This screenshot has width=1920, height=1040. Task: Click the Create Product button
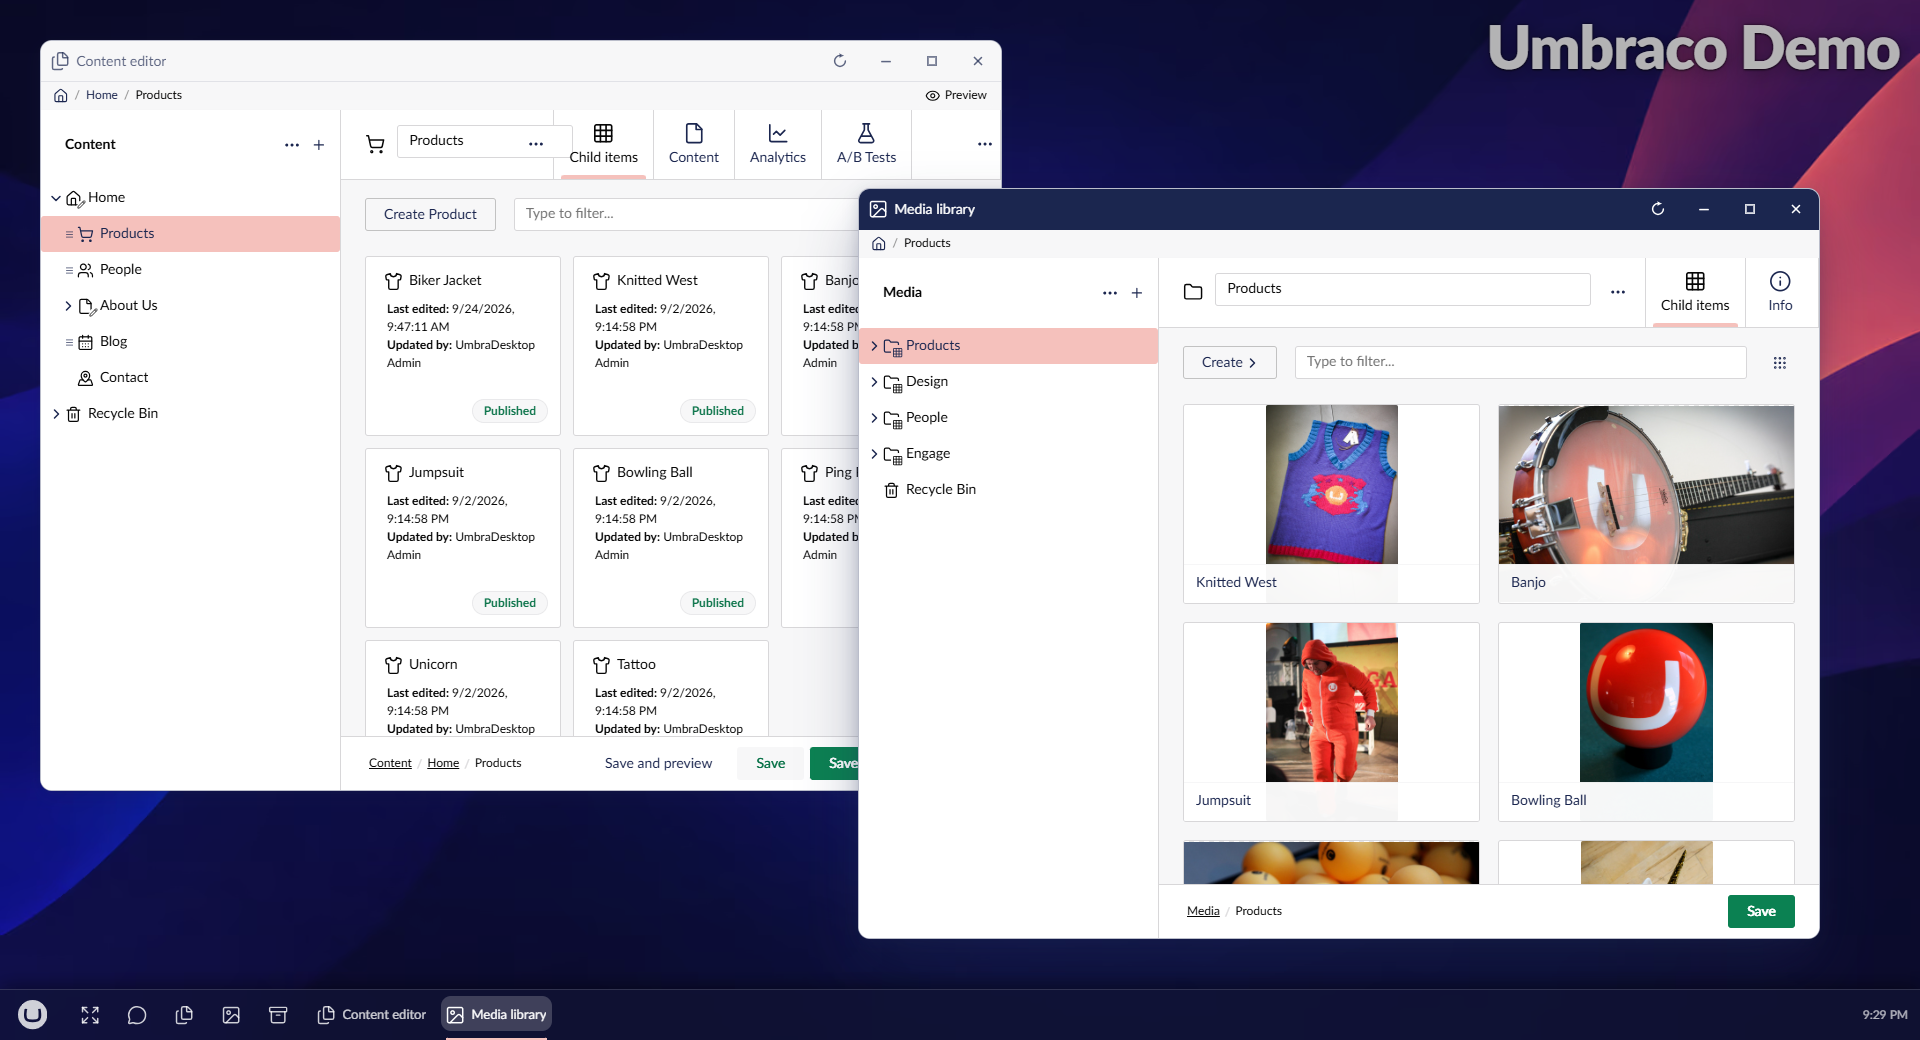(x=430, y=214)
